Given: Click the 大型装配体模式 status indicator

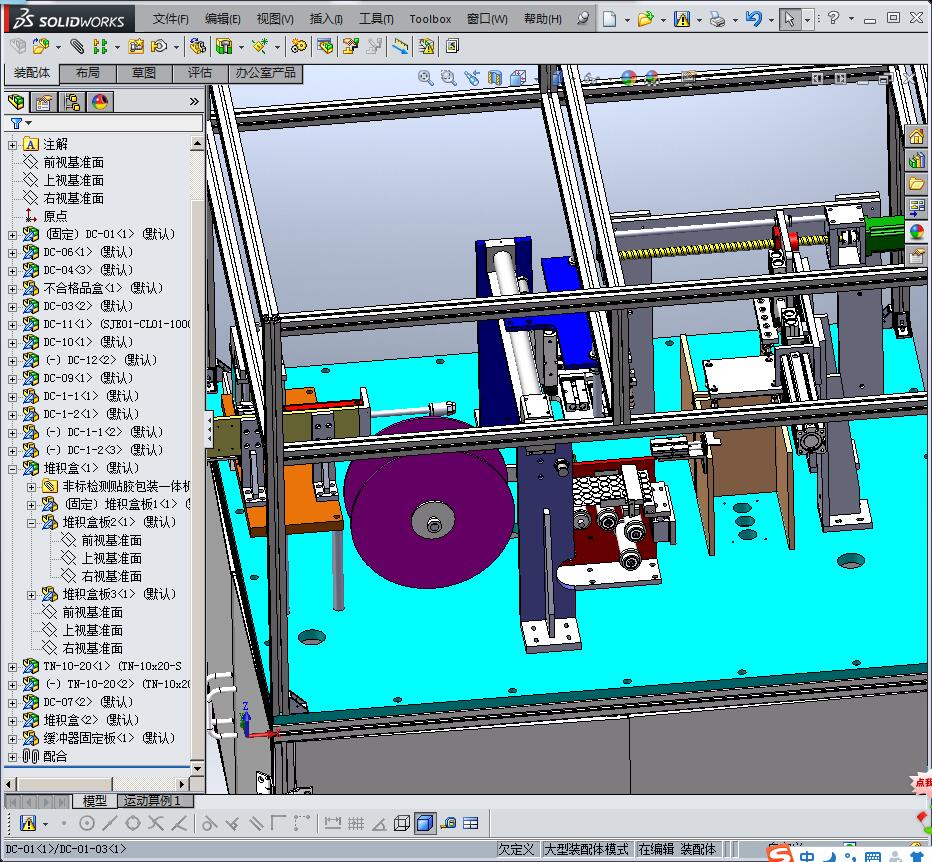Looking at the screenshot, I should [x=585, y=849].
